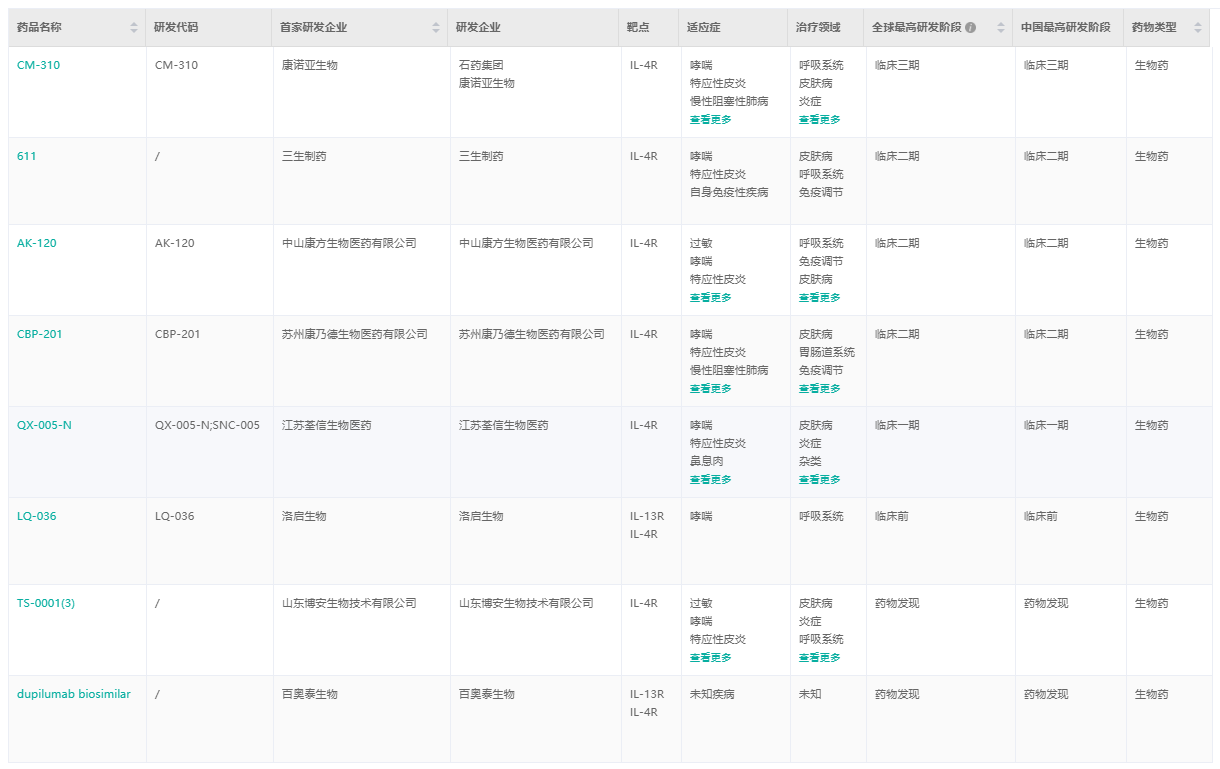Screen dimensions: 1220x769
Task: Click 临床前 in 全球最高研发阶段 column
Action: [x=892, y=516]
